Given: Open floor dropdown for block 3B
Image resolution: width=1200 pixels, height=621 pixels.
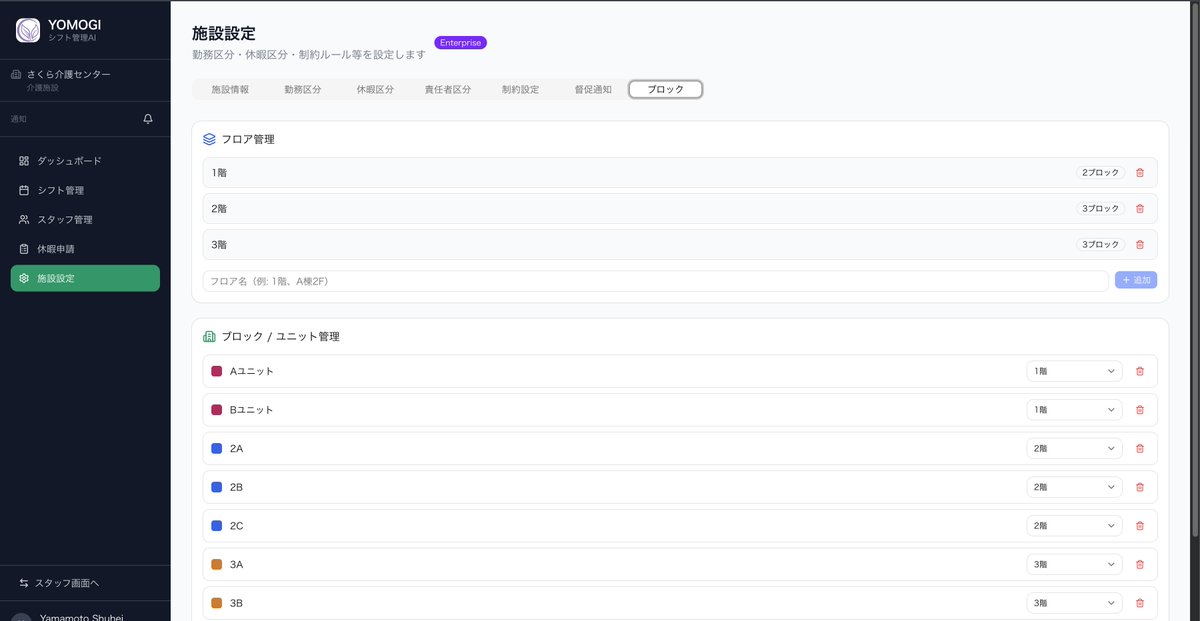Looking at the screenshot, I should [x=1075, y=603].
